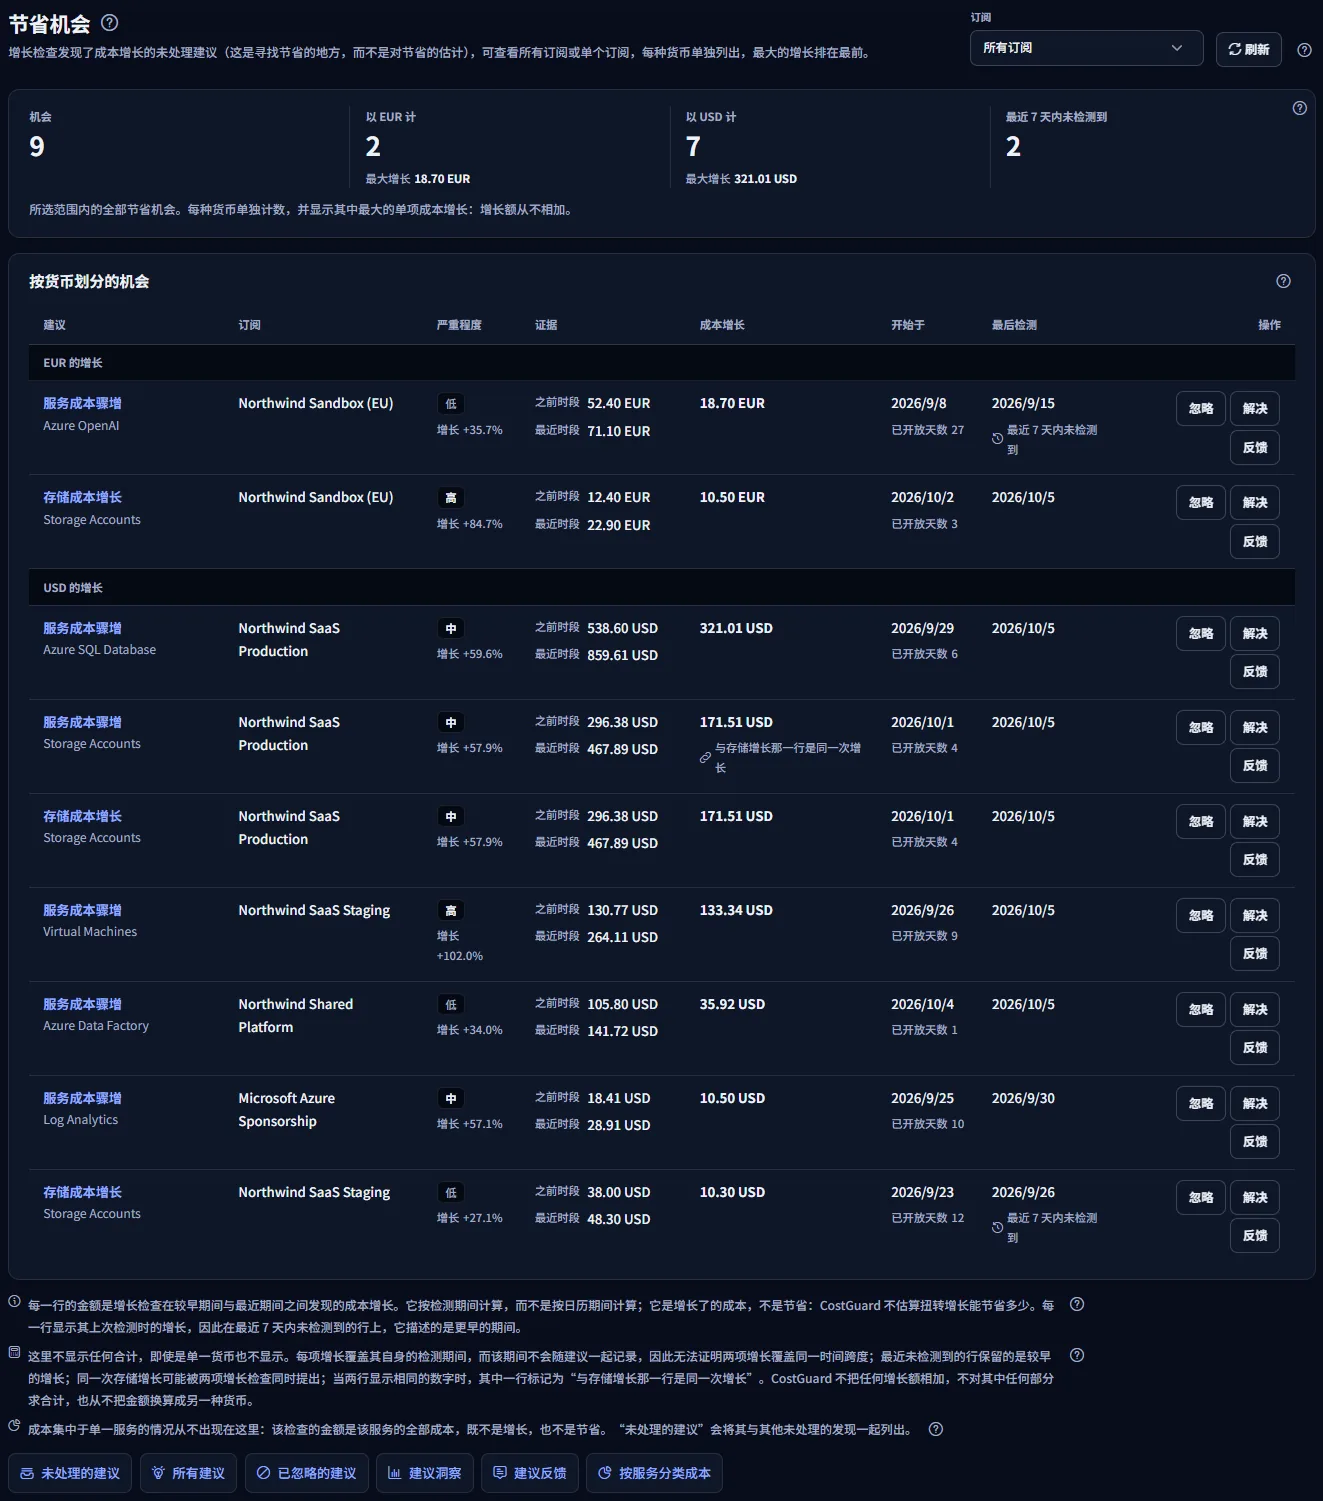Image resolution: width=1323 pixels, height=1501 pixels.
Task: Click 中 severity badge in Azure SQL Database row
Action: coord(451,629)
